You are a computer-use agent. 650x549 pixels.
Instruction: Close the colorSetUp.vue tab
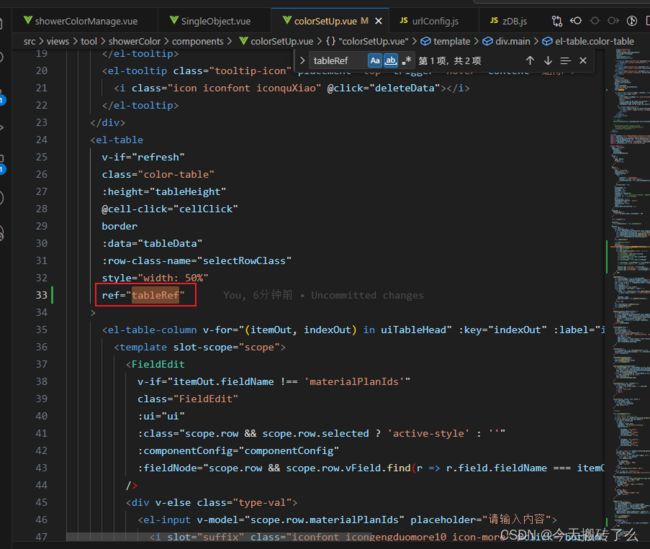click(x=378, y=21)
